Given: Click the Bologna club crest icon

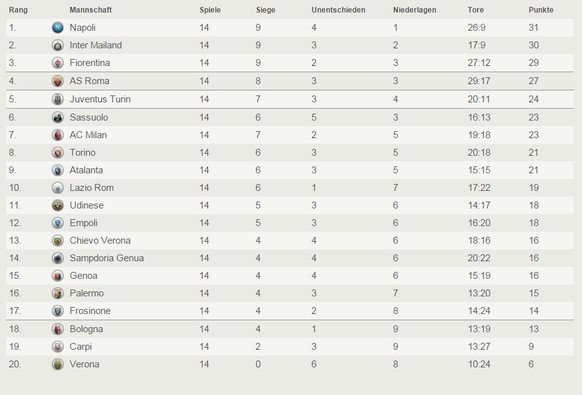Looking at the screenshot, I should tap(58, 329).
